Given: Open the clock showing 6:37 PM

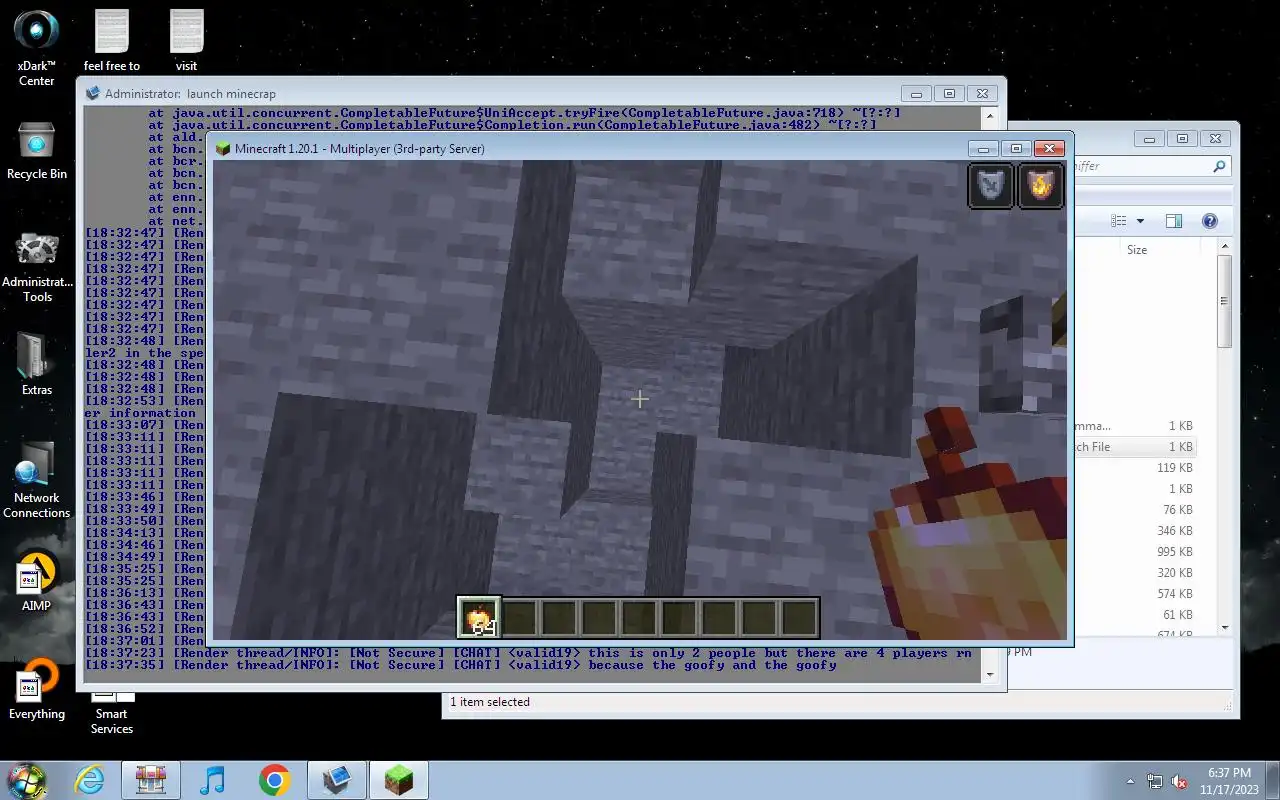Looking at the screenshot, I should [x=1230, y=781].
